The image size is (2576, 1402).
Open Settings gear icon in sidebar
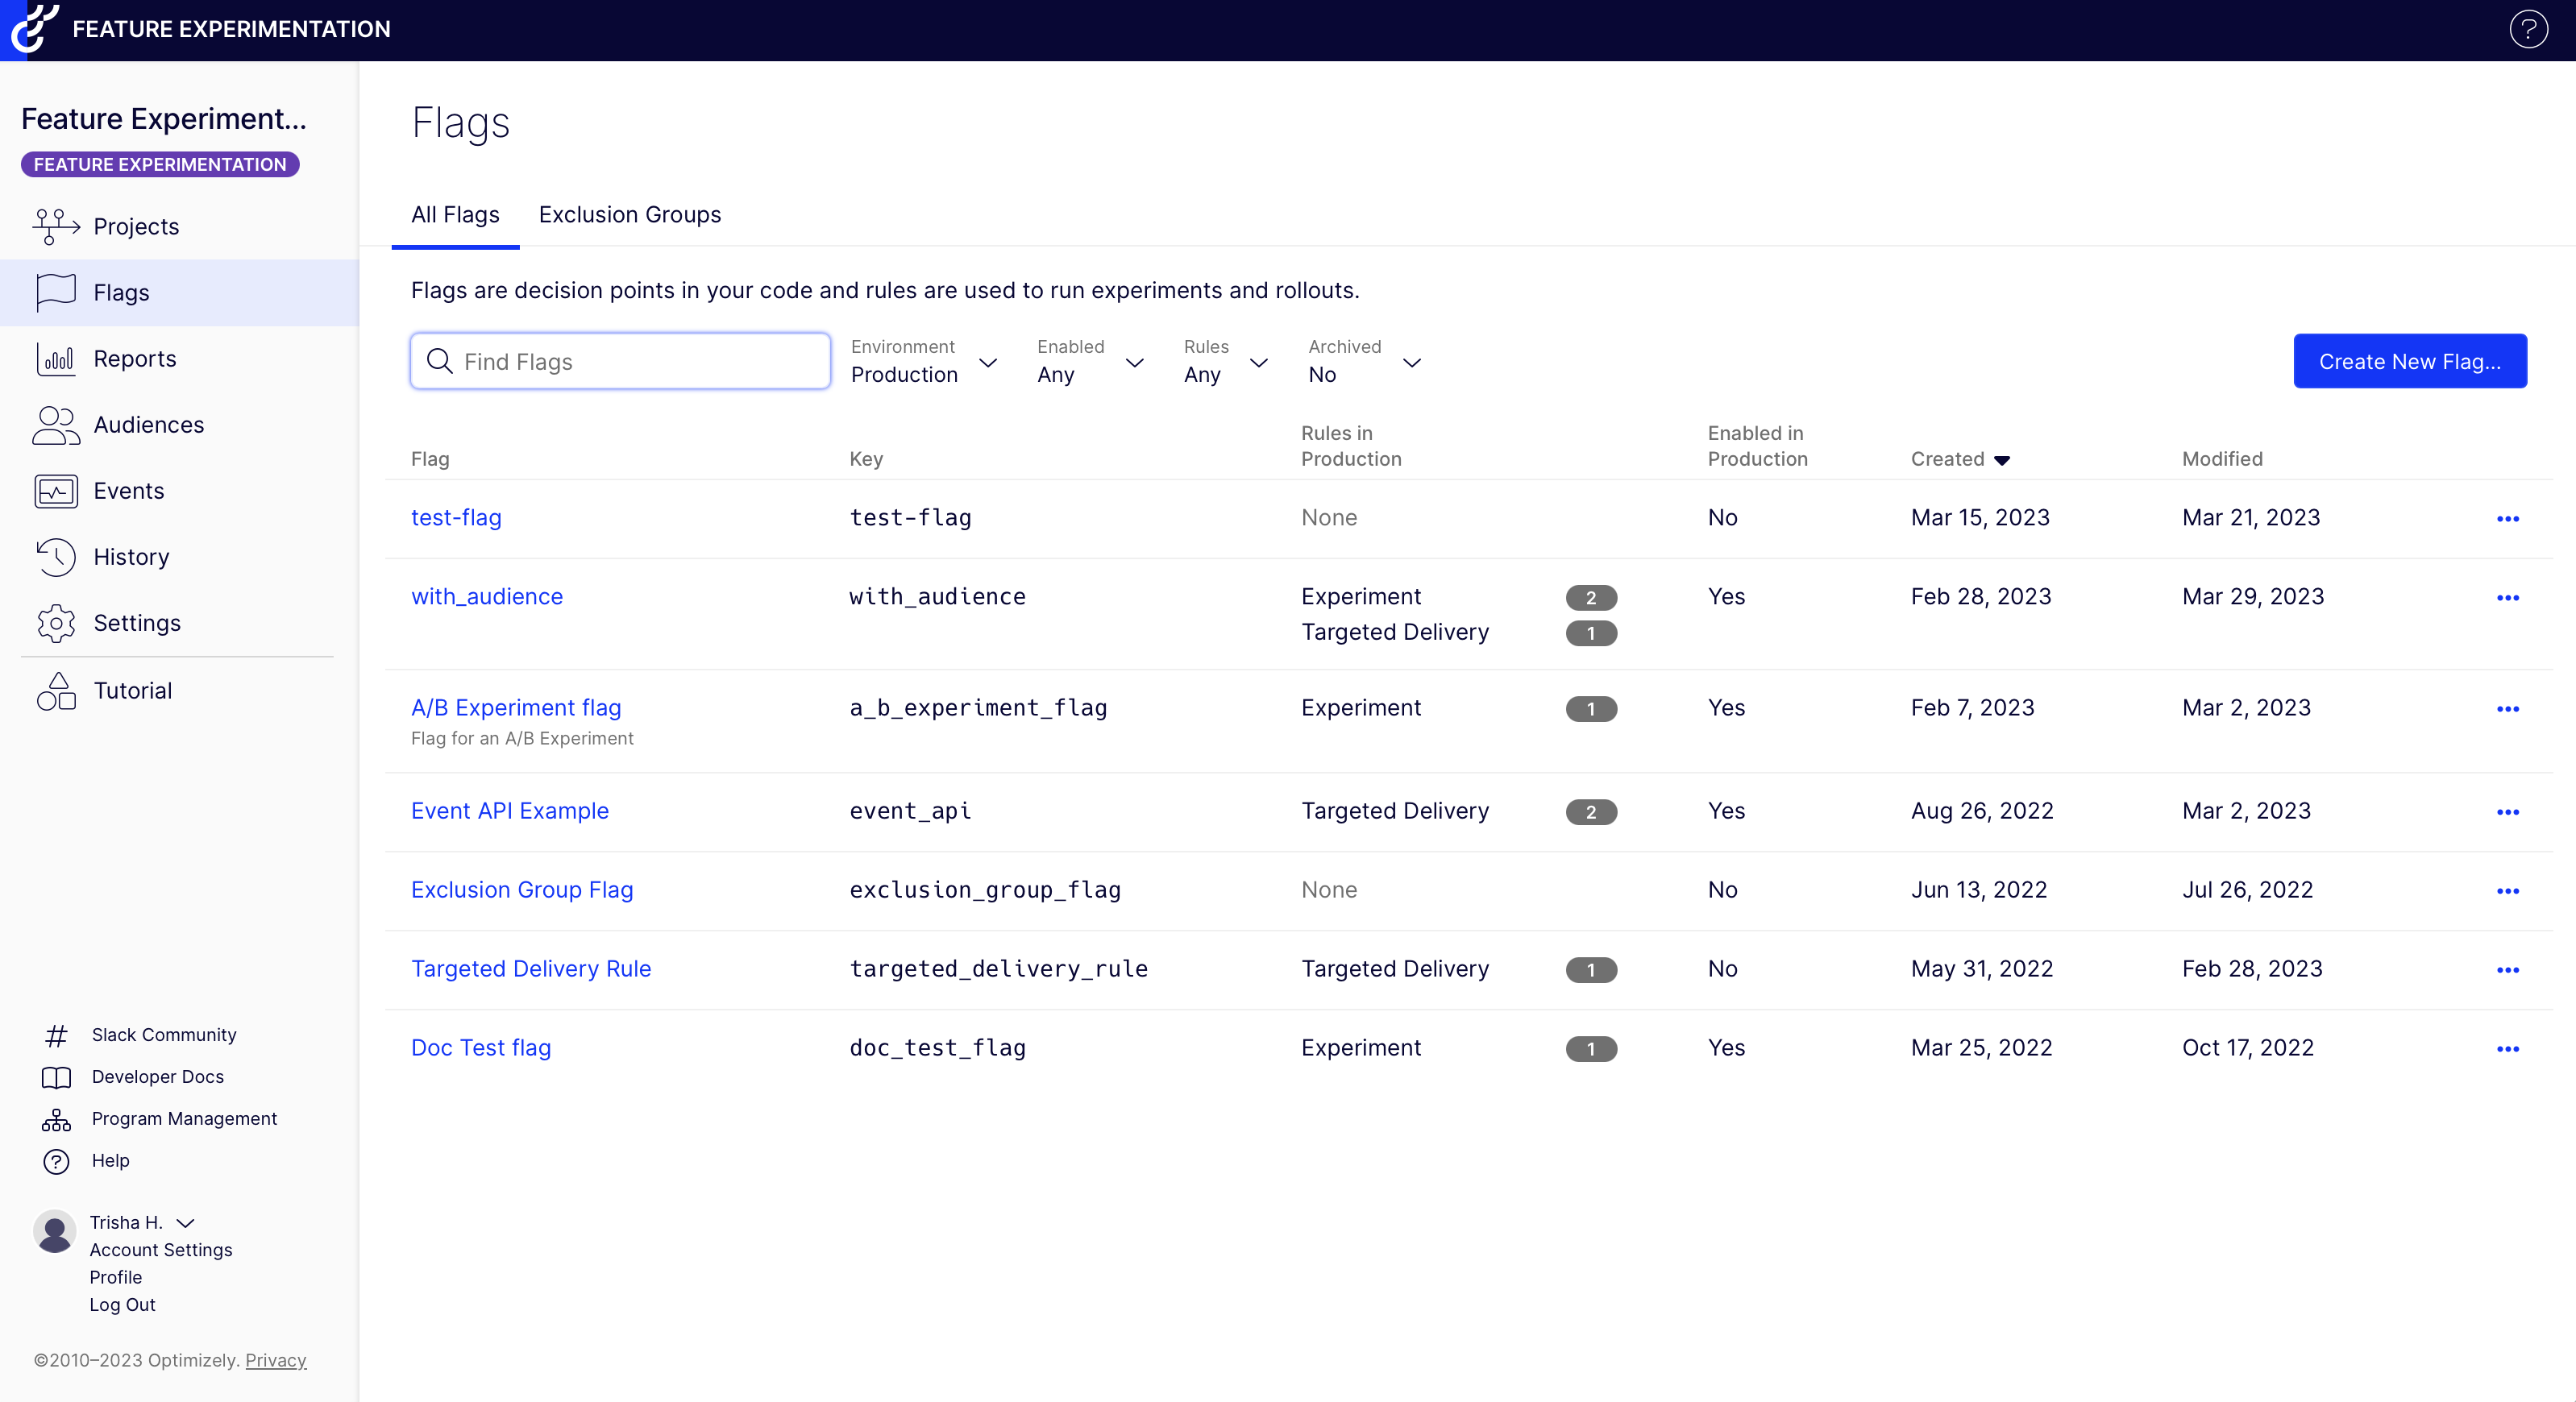click(x=56, y=623)
